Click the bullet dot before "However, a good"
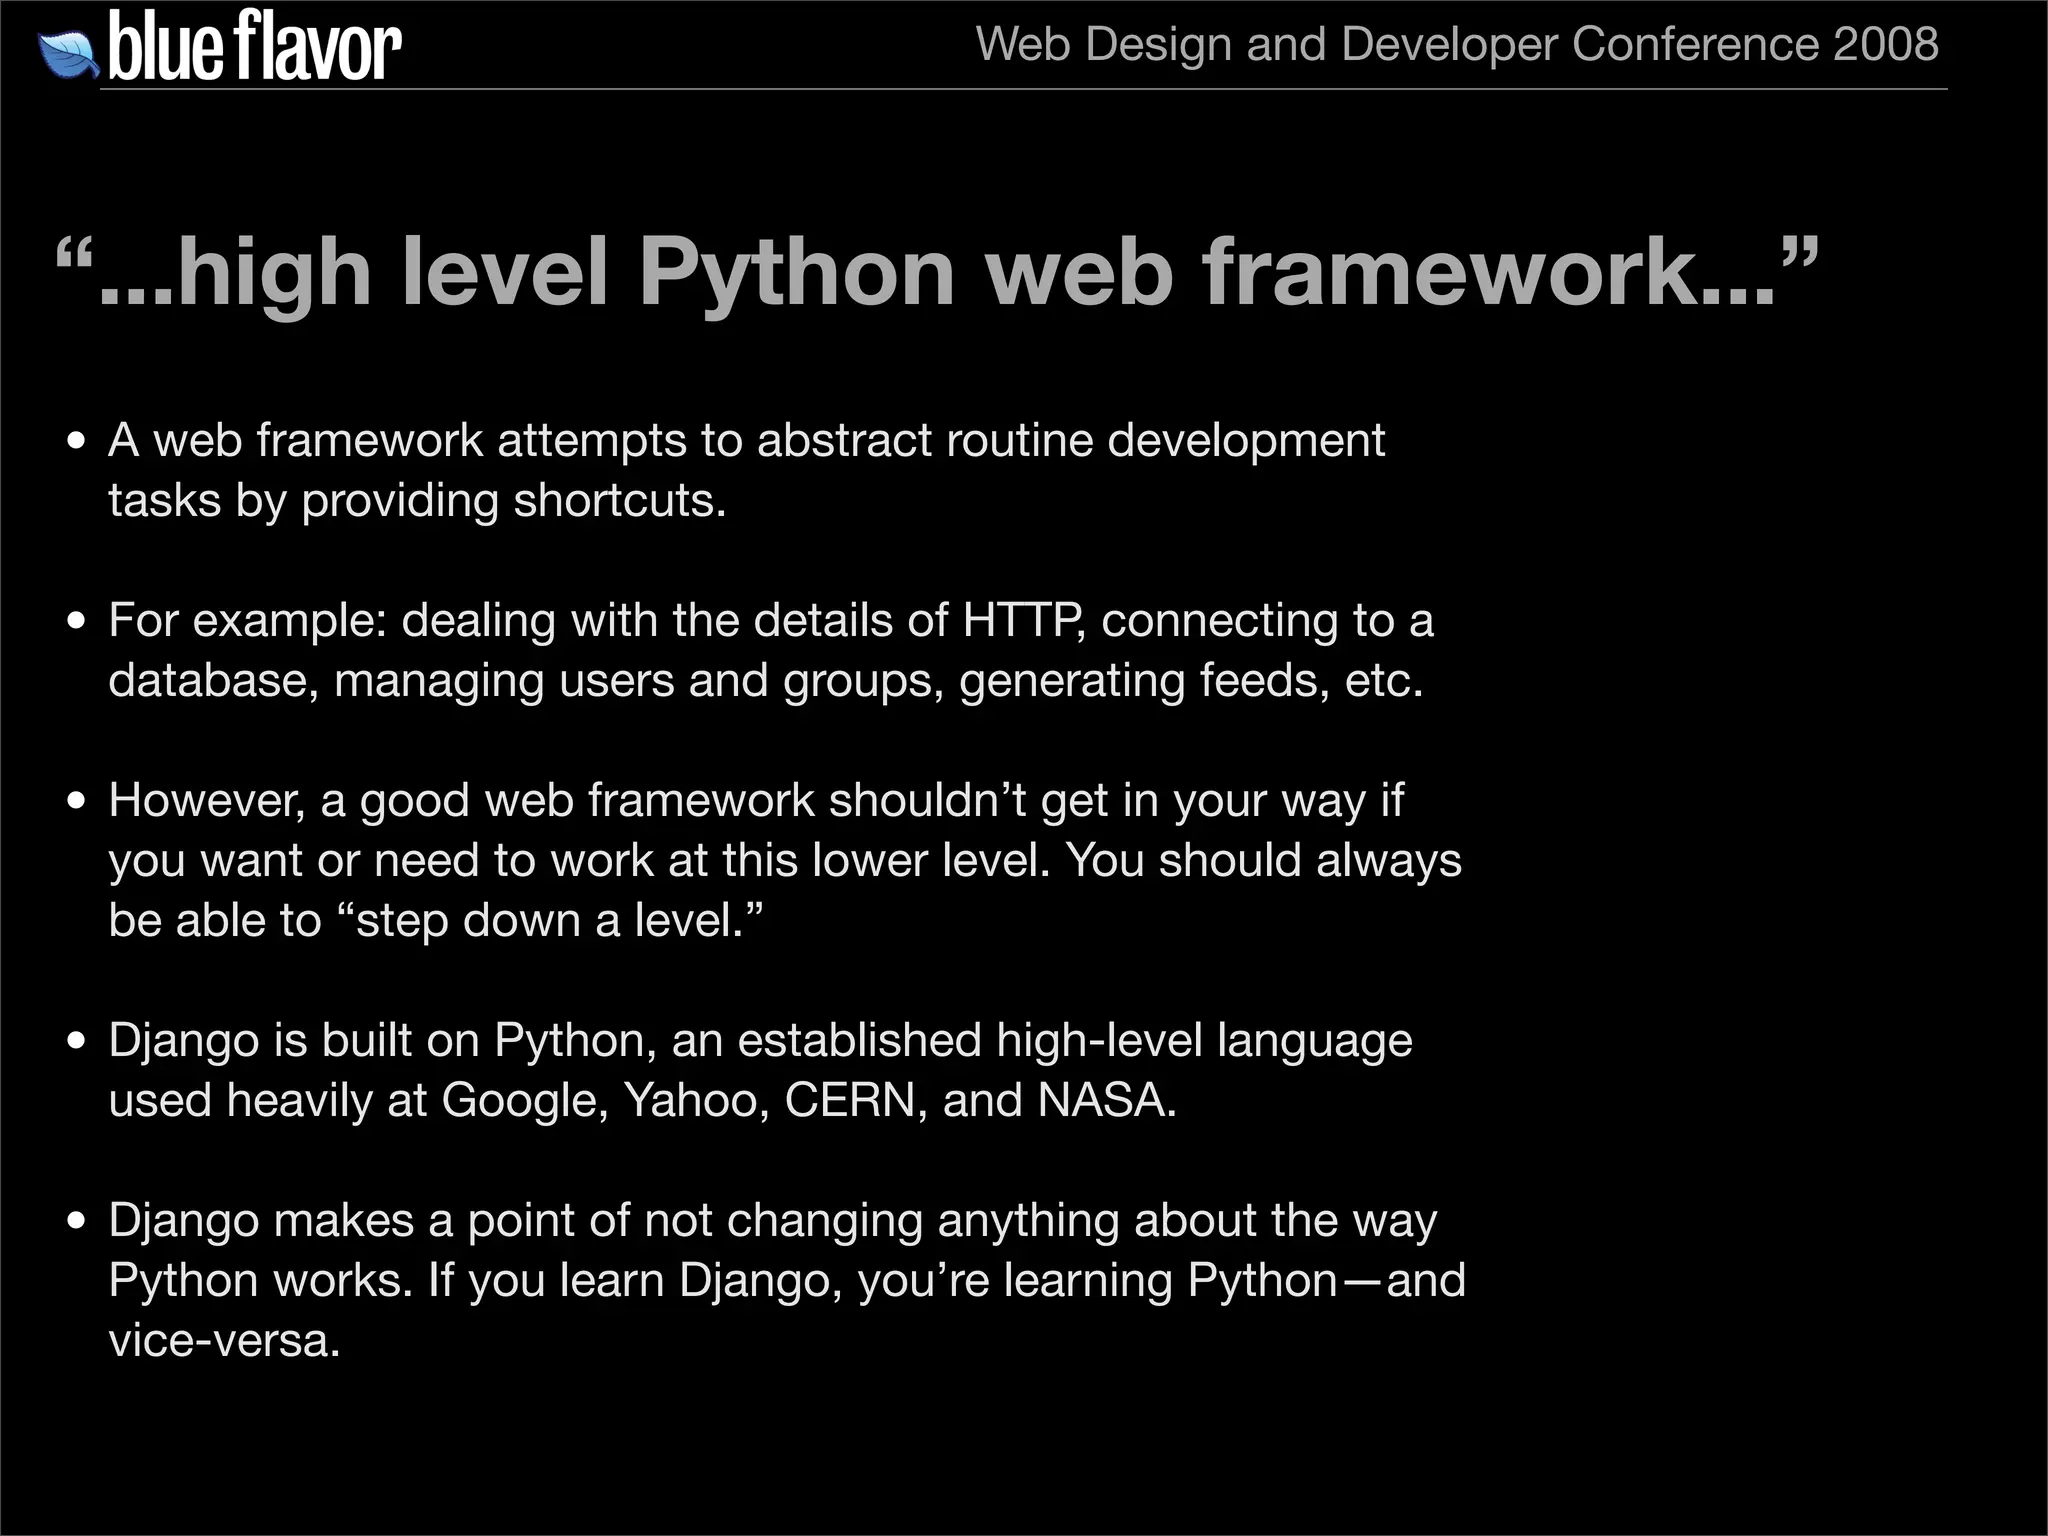Screen dimensions: 2048x1536 tap(77, 802)
